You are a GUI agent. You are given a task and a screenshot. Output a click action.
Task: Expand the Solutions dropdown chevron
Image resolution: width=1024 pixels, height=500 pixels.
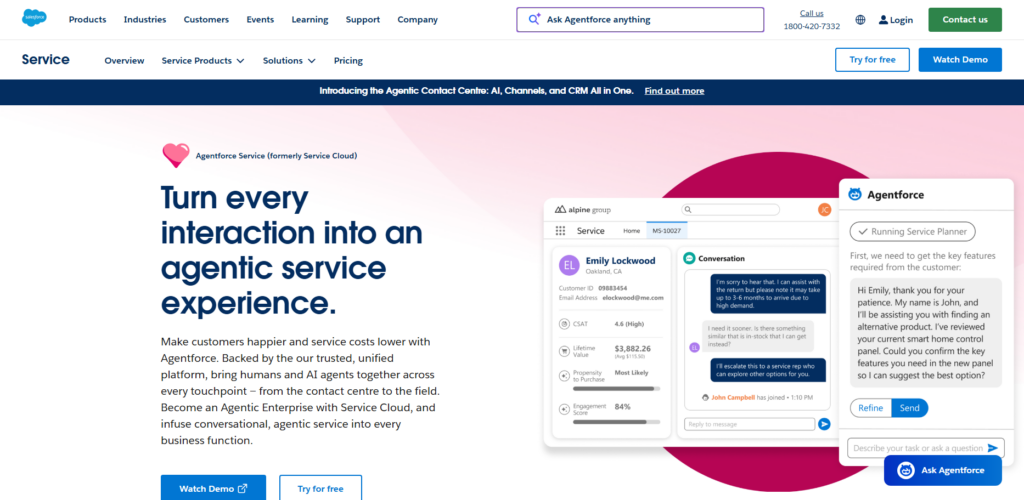coord(312,61)
